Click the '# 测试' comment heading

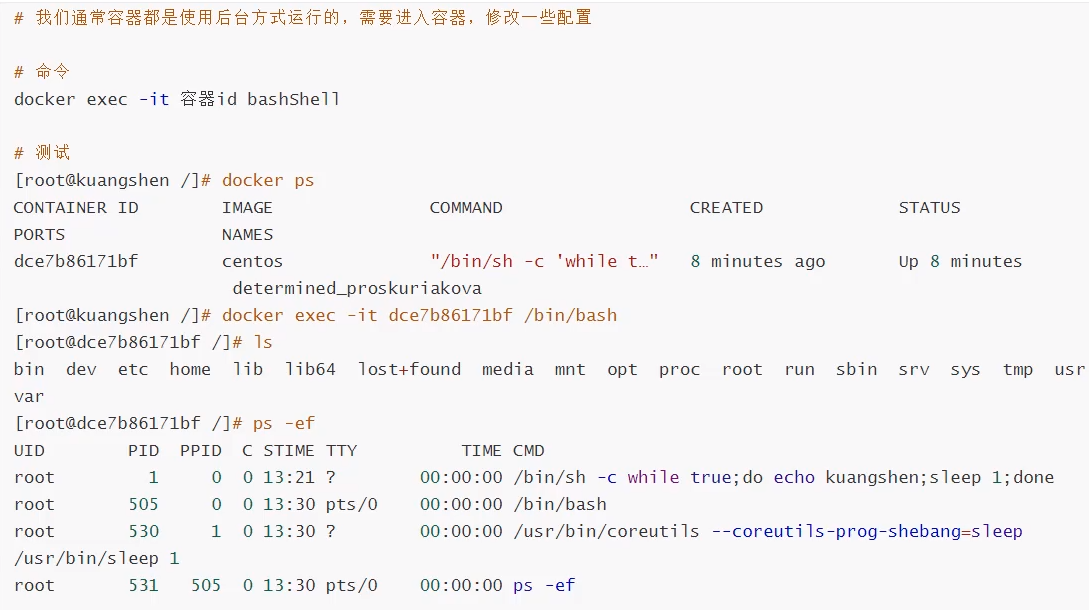(x=42, y=153)
